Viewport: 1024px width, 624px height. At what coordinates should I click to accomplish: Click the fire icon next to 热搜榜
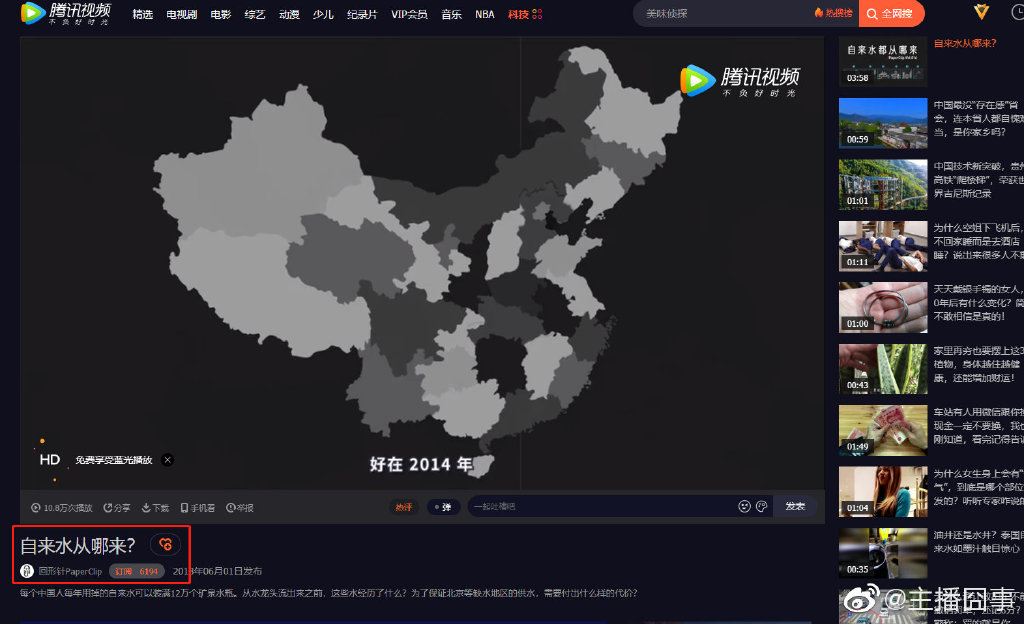point(819,14)
